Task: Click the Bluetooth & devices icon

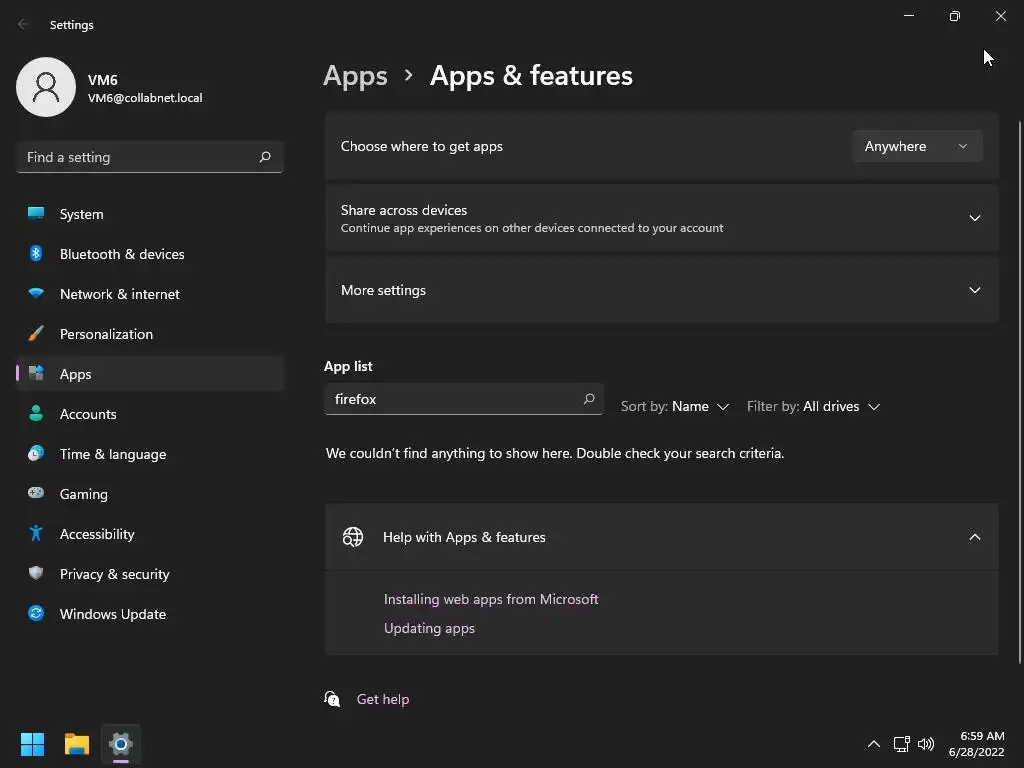Action: coord(36,254)
